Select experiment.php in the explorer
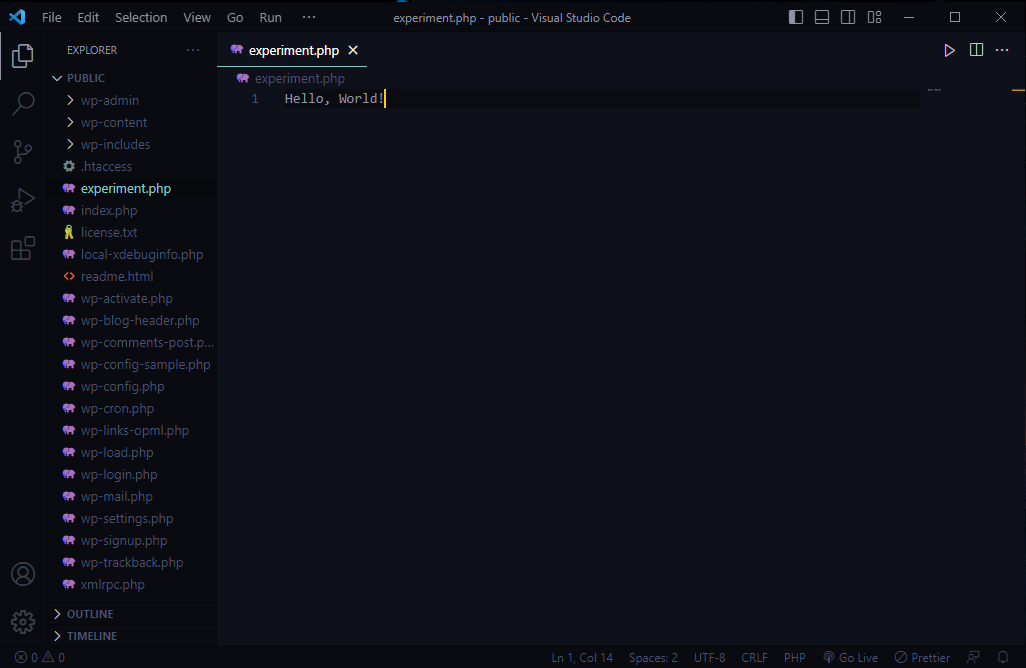 click(132, 188)
